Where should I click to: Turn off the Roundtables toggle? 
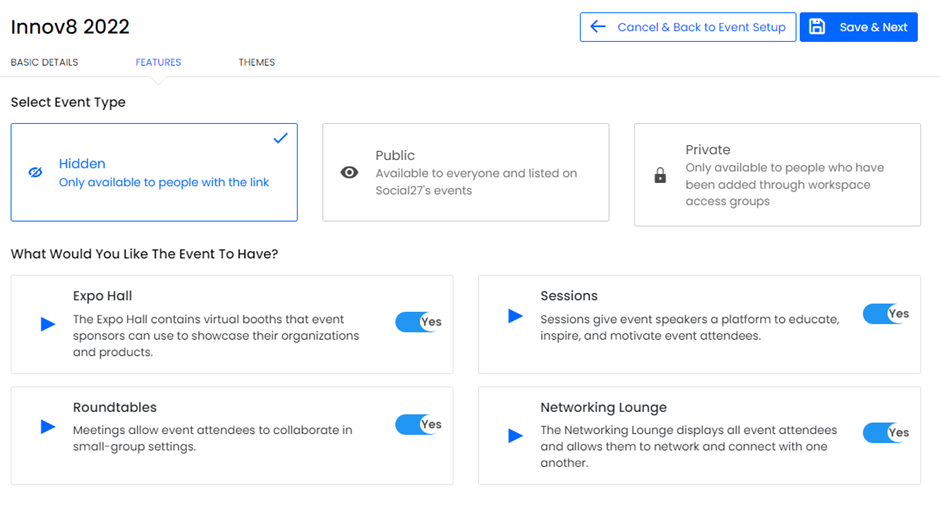coord(418,425)
